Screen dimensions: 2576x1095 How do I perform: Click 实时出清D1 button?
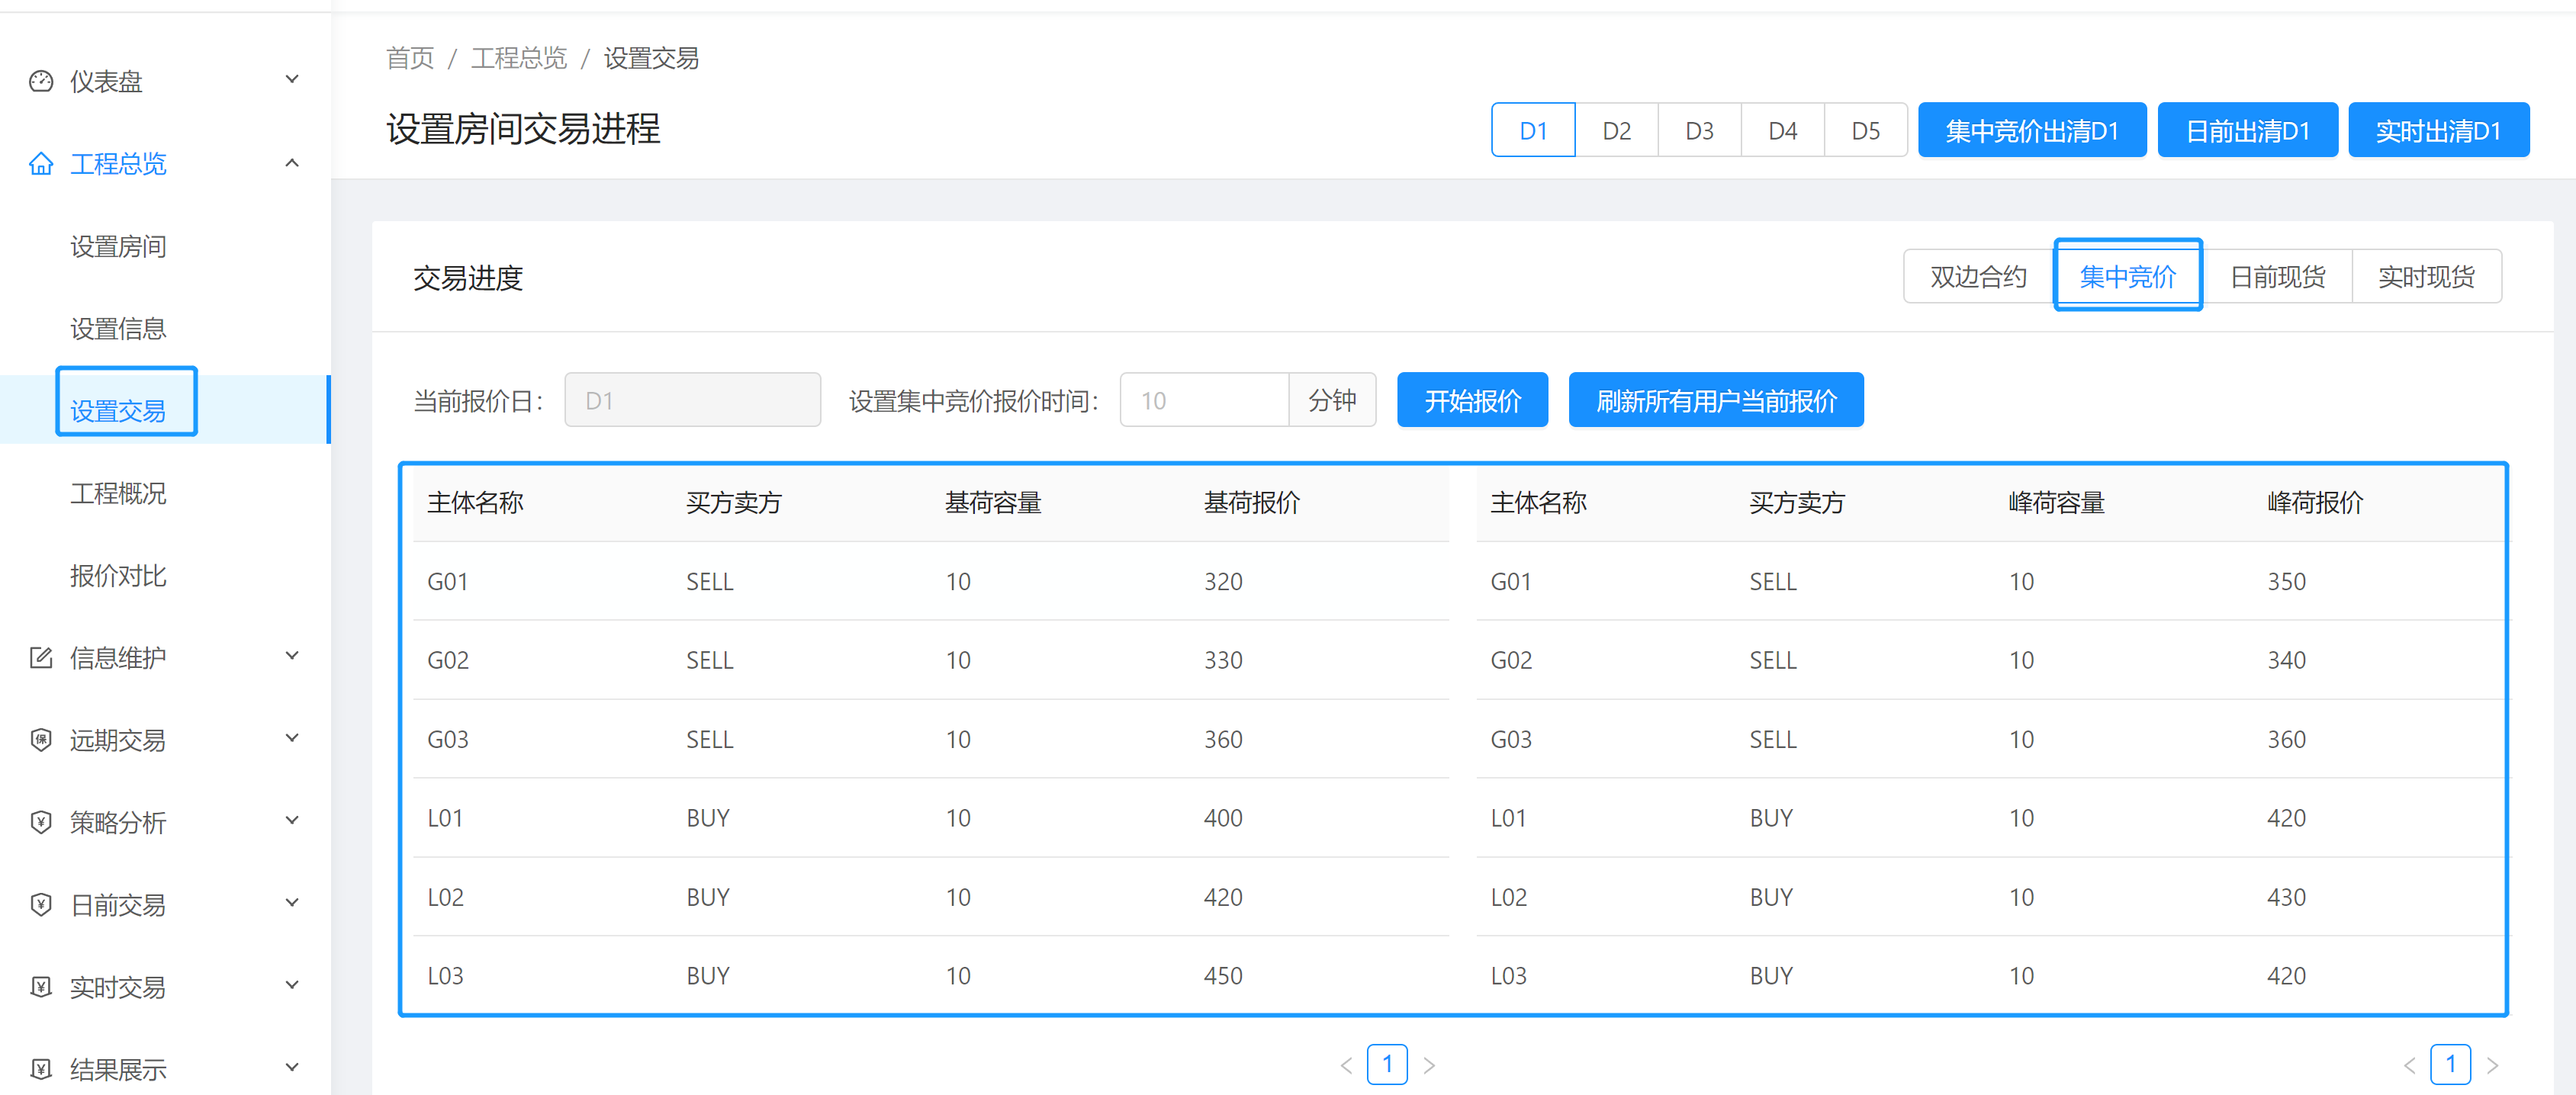click(2438, 130)
